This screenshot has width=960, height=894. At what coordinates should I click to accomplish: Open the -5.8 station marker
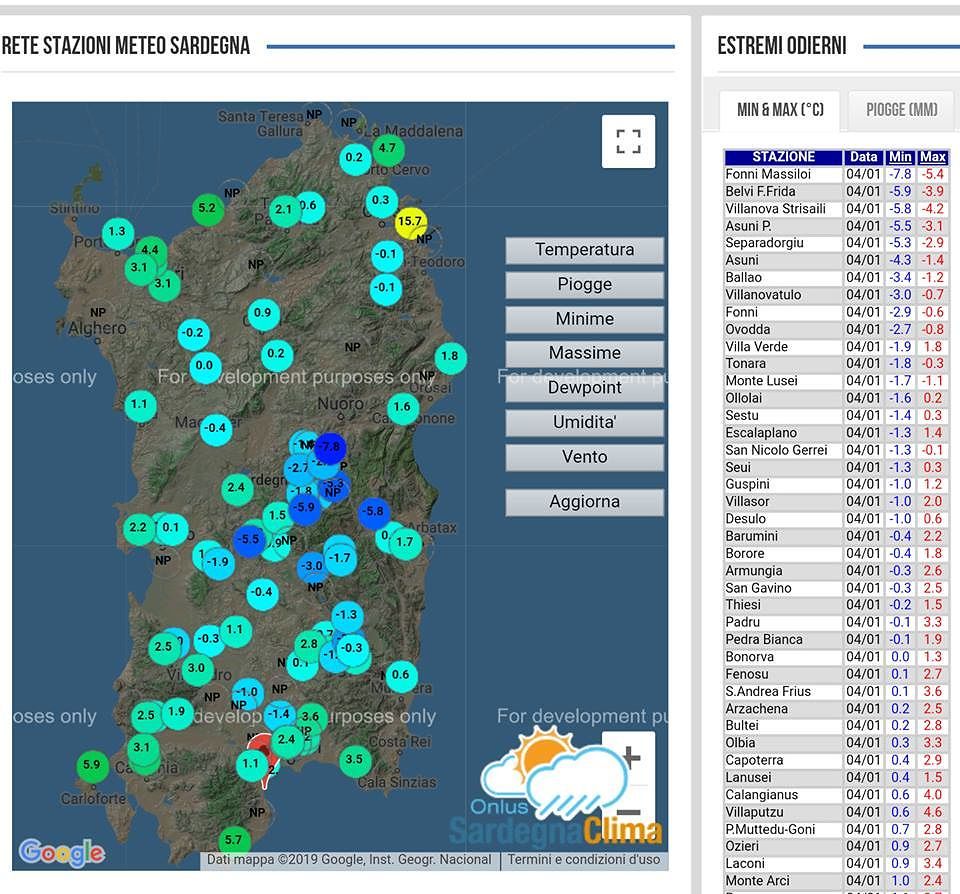pos(373,512)
